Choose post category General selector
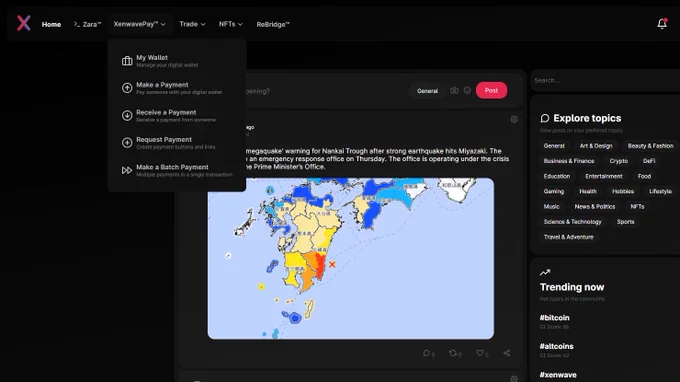680x382 pixels. click(x=427, y=91)
